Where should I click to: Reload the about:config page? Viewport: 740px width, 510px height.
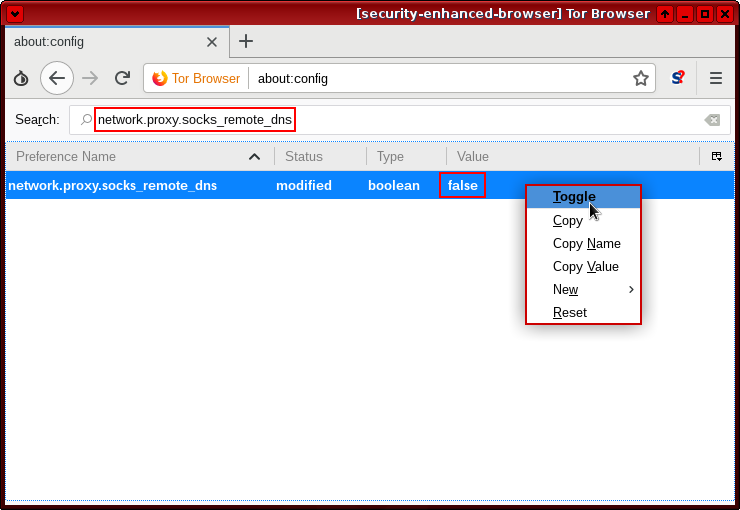122,78
